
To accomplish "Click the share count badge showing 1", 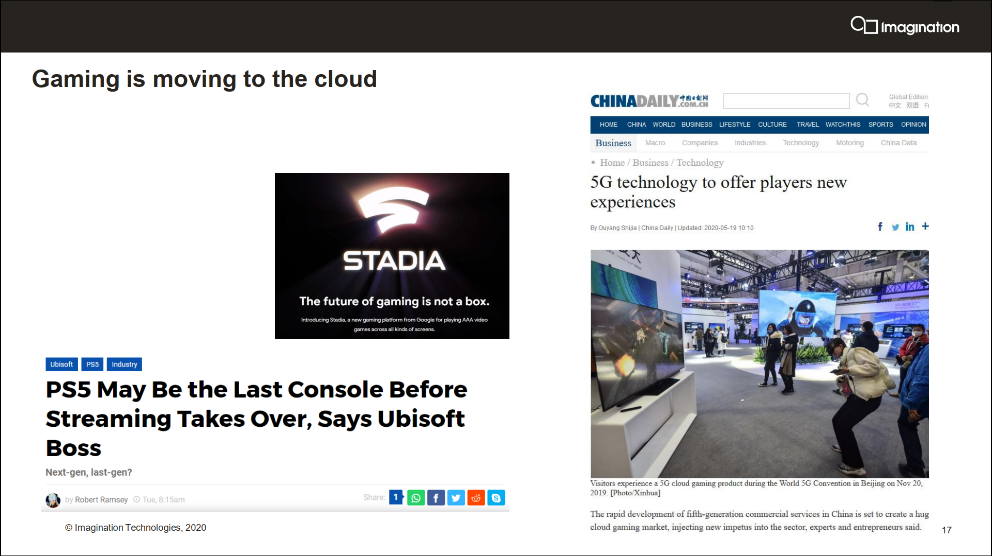I will coord(396,497).
